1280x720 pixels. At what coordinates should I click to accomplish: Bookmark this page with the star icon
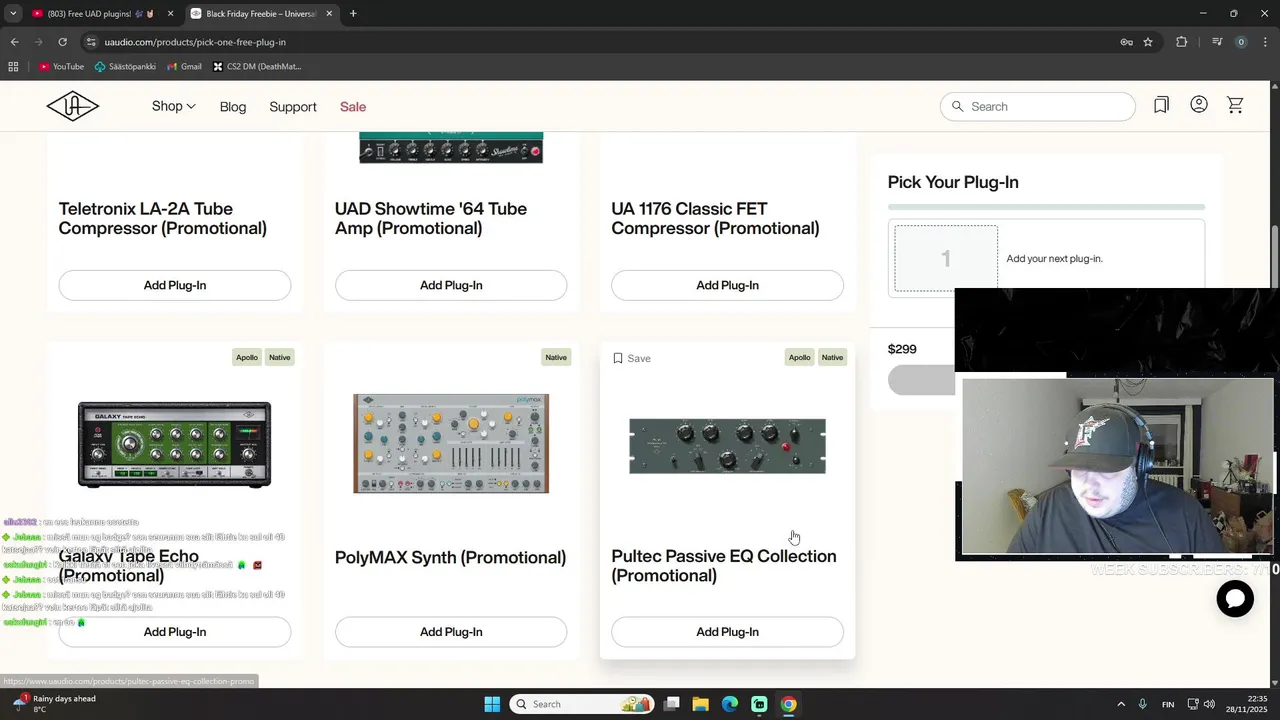click(x=1148, y=42)
